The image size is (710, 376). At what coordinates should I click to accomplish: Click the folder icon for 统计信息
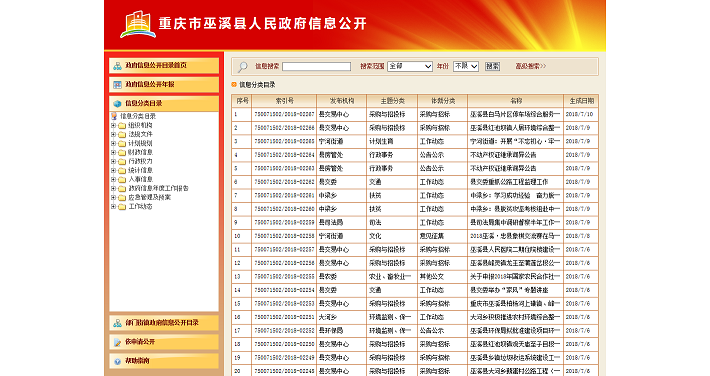pyautogui.click(x=122, y=171)
